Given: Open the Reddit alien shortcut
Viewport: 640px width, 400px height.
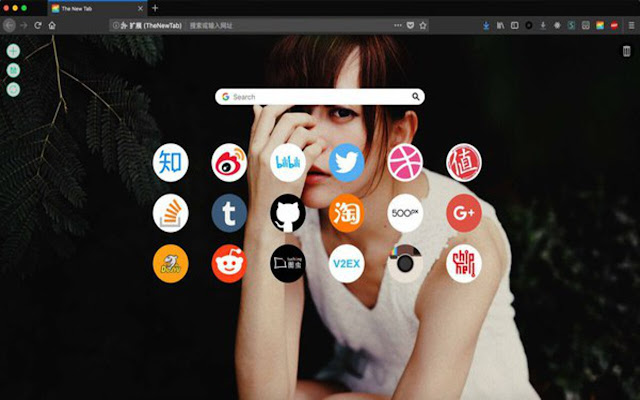Looking at the screenshot, I should click(x=229, y=264).
